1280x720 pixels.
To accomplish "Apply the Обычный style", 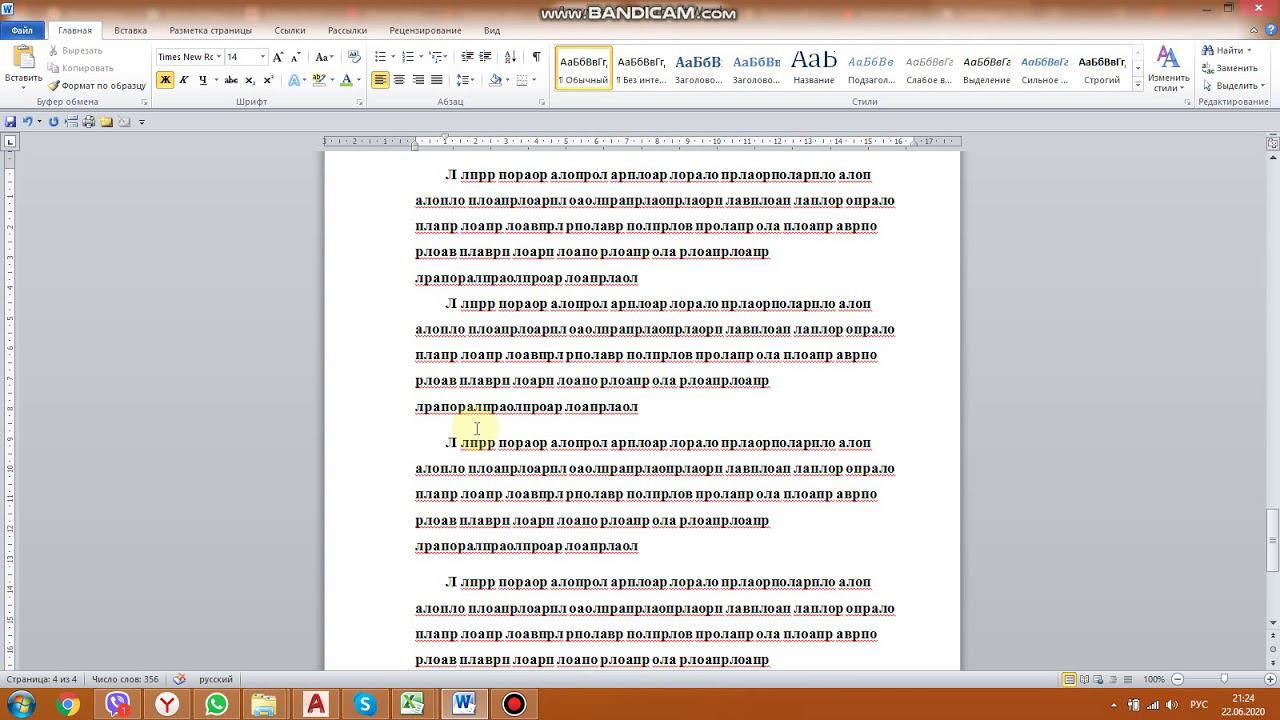I will tap(584, 68).
